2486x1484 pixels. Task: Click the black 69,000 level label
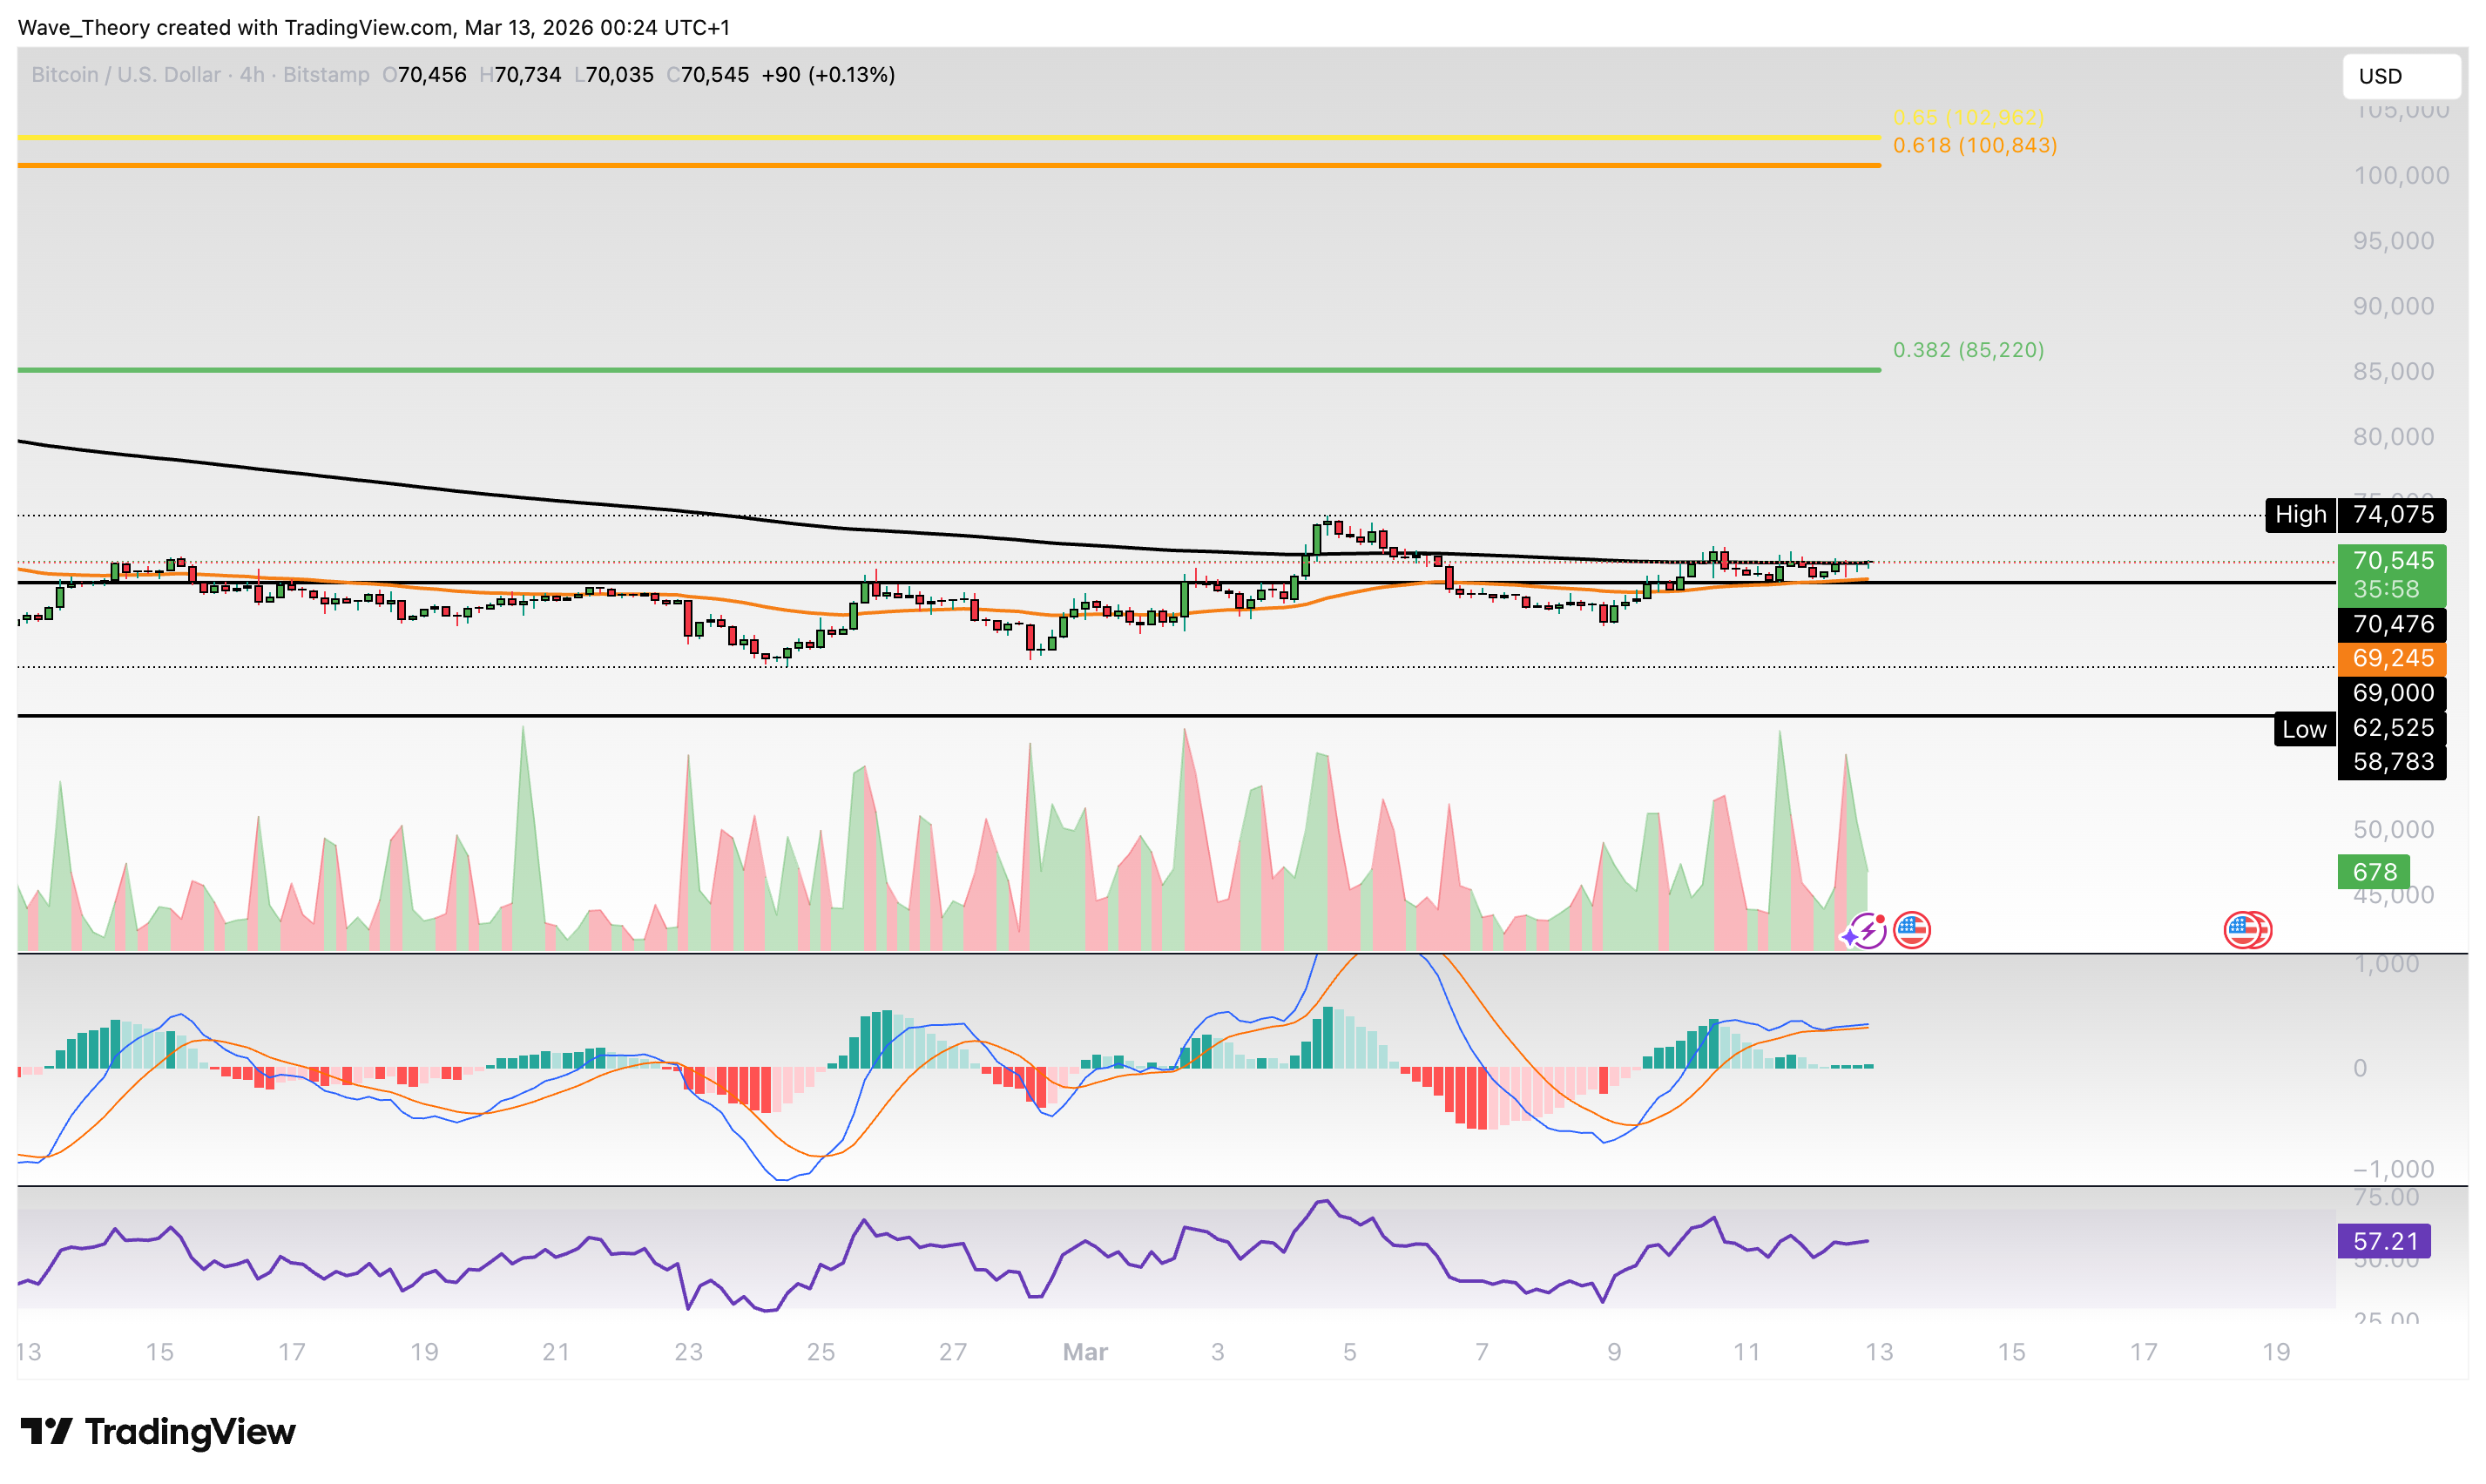point(2391,693)
